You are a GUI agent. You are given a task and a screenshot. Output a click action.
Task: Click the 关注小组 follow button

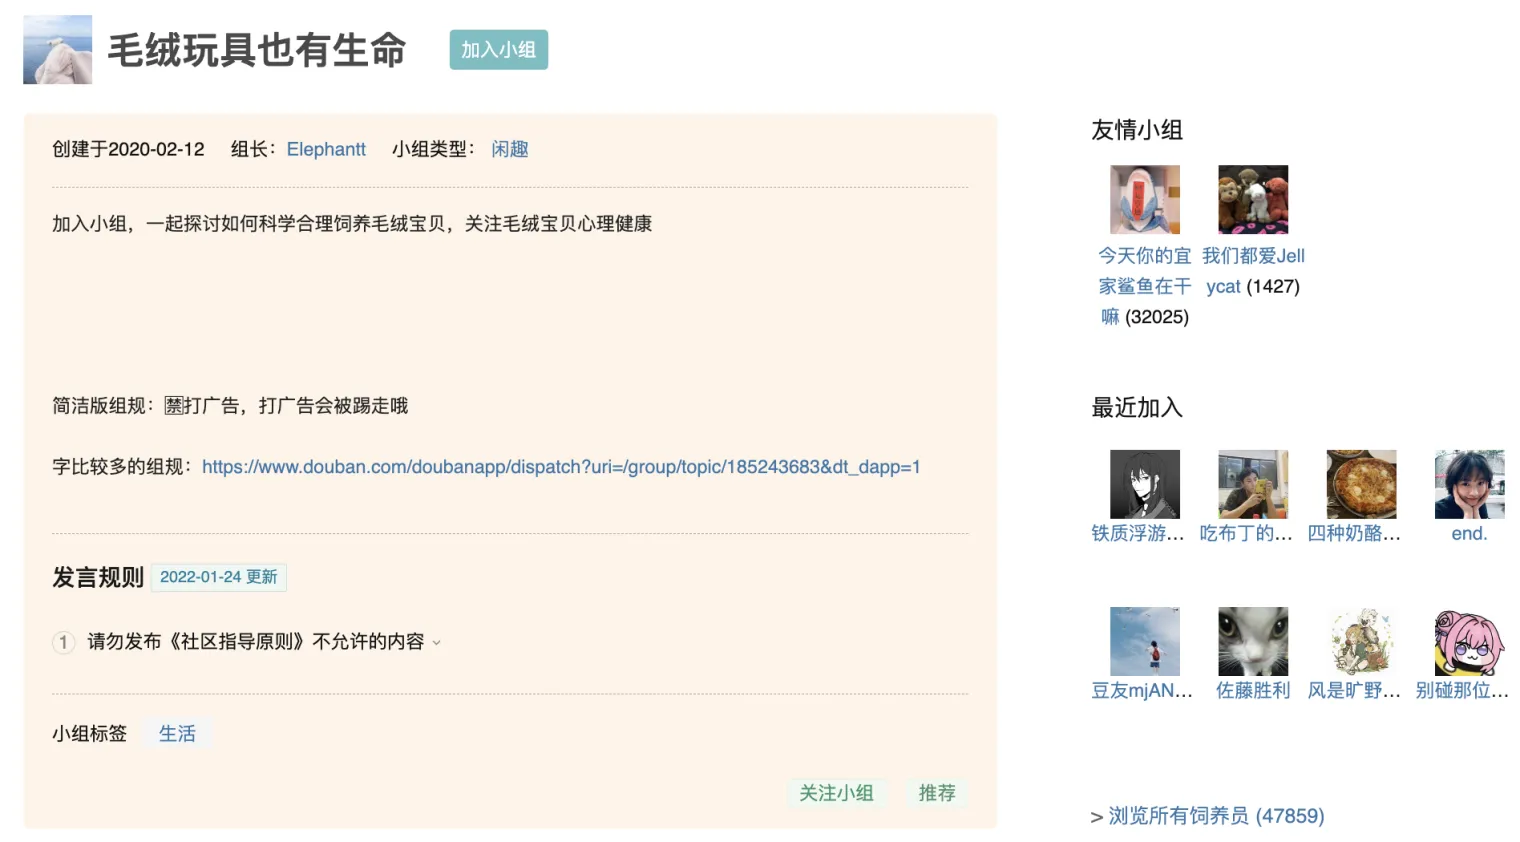click(x=836, y=793)
